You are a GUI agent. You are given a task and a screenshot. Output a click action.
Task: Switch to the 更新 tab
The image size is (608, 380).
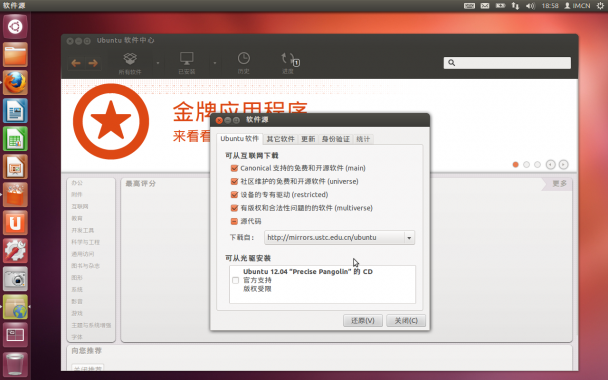pyautogui.click(x=308, y=139)
